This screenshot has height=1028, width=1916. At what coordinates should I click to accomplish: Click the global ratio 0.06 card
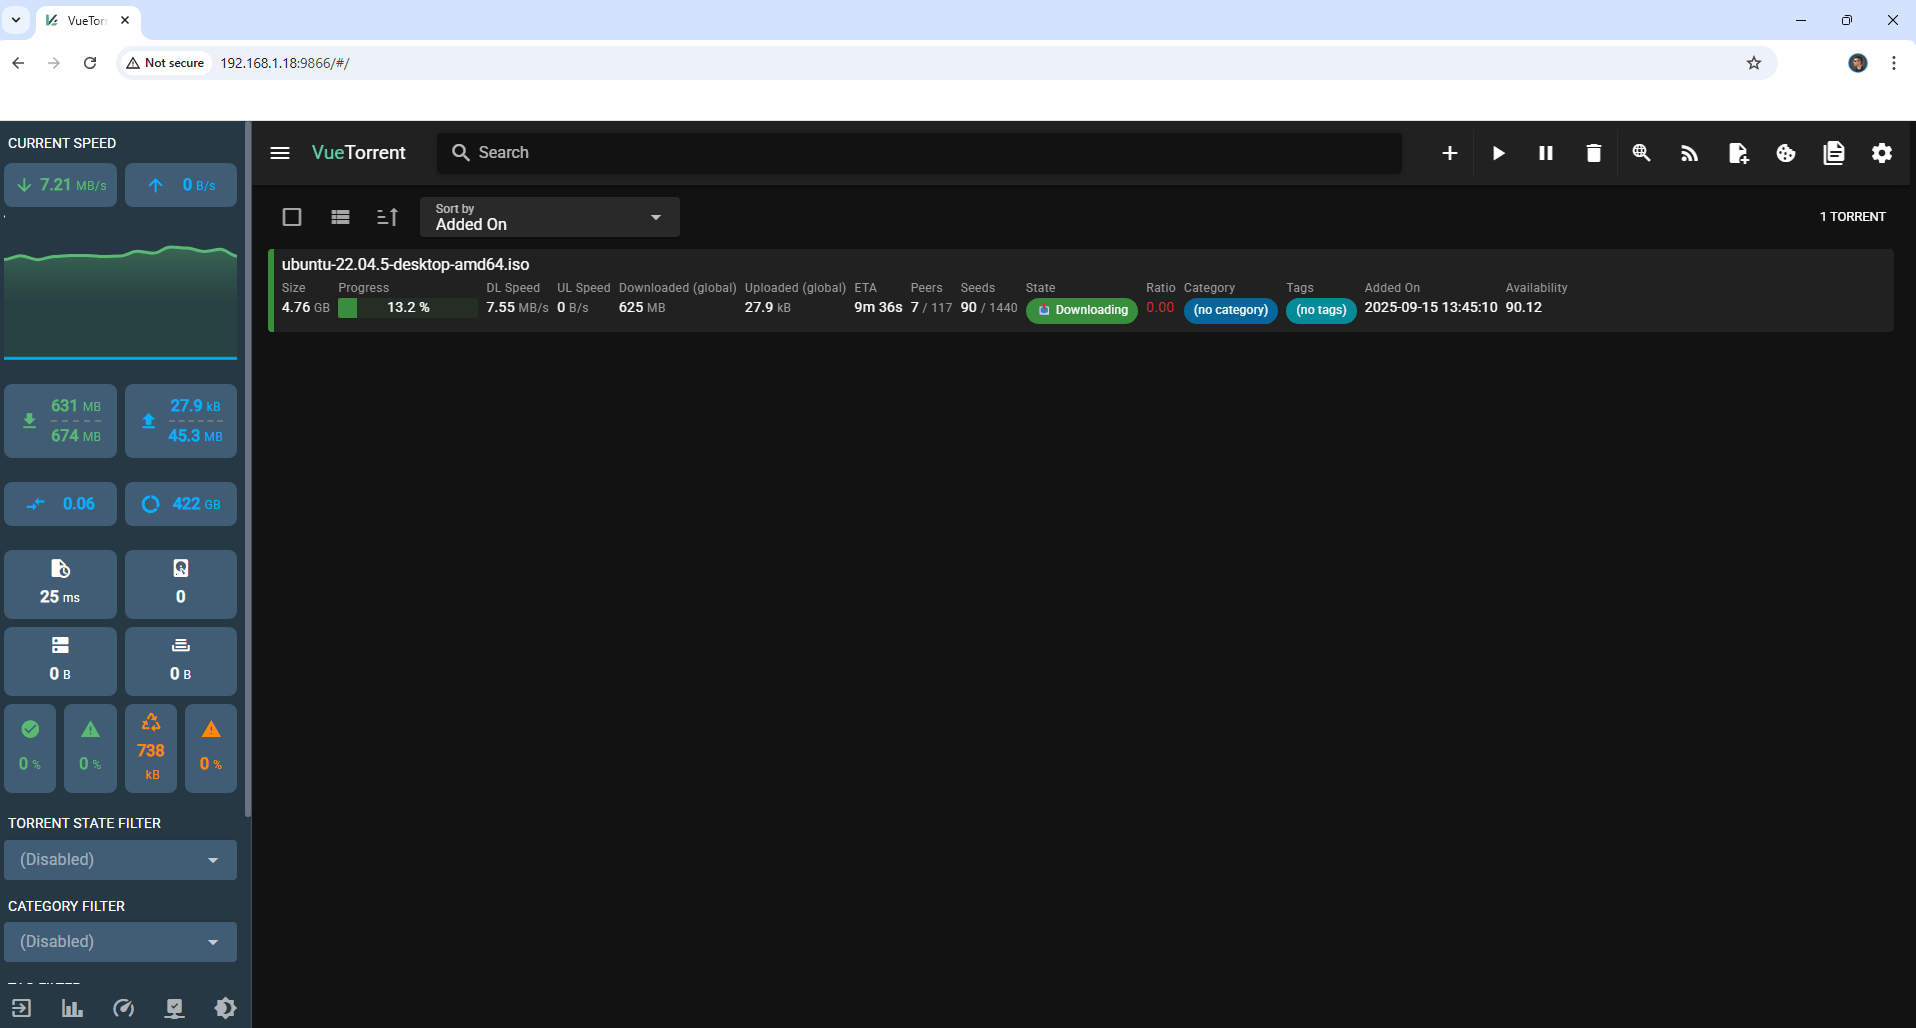60,504
